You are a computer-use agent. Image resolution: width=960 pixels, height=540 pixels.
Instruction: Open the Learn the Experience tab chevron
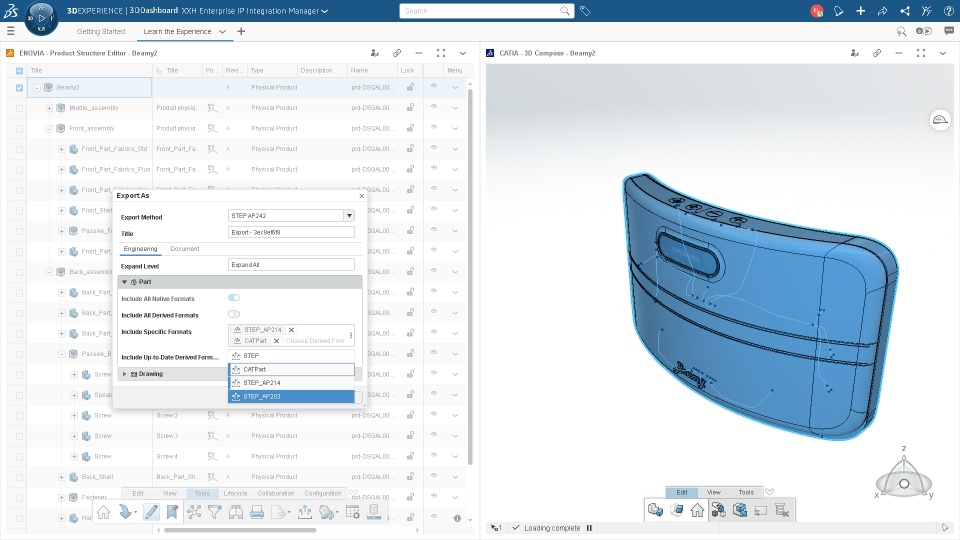point(222,31)
